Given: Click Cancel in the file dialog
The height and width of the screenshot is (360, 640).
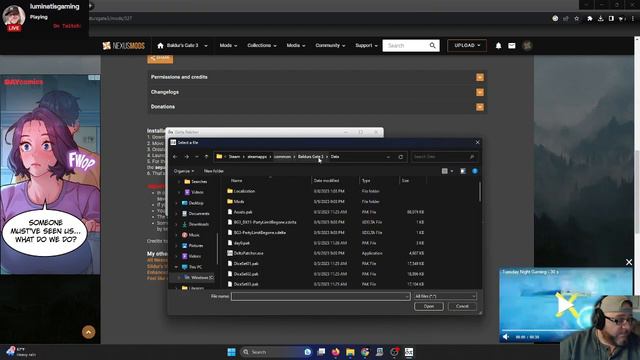Looking at the screenshot, I should (462, 306).
